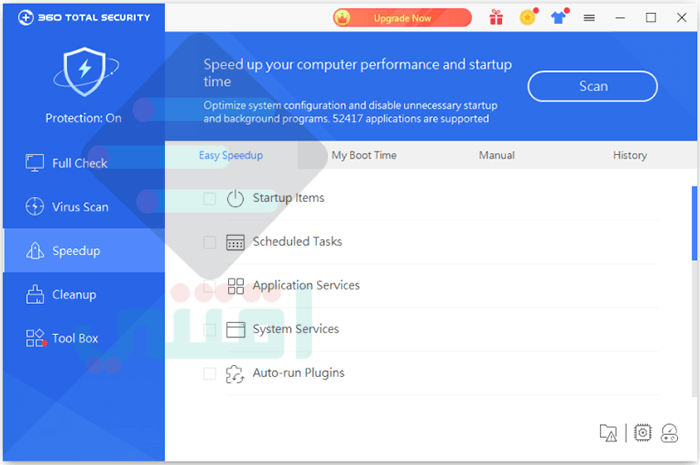This screenshot has width=700, height=465.
Task: Click the Scheduled Tasks calendar icon
Action: (x=235, y=242)
